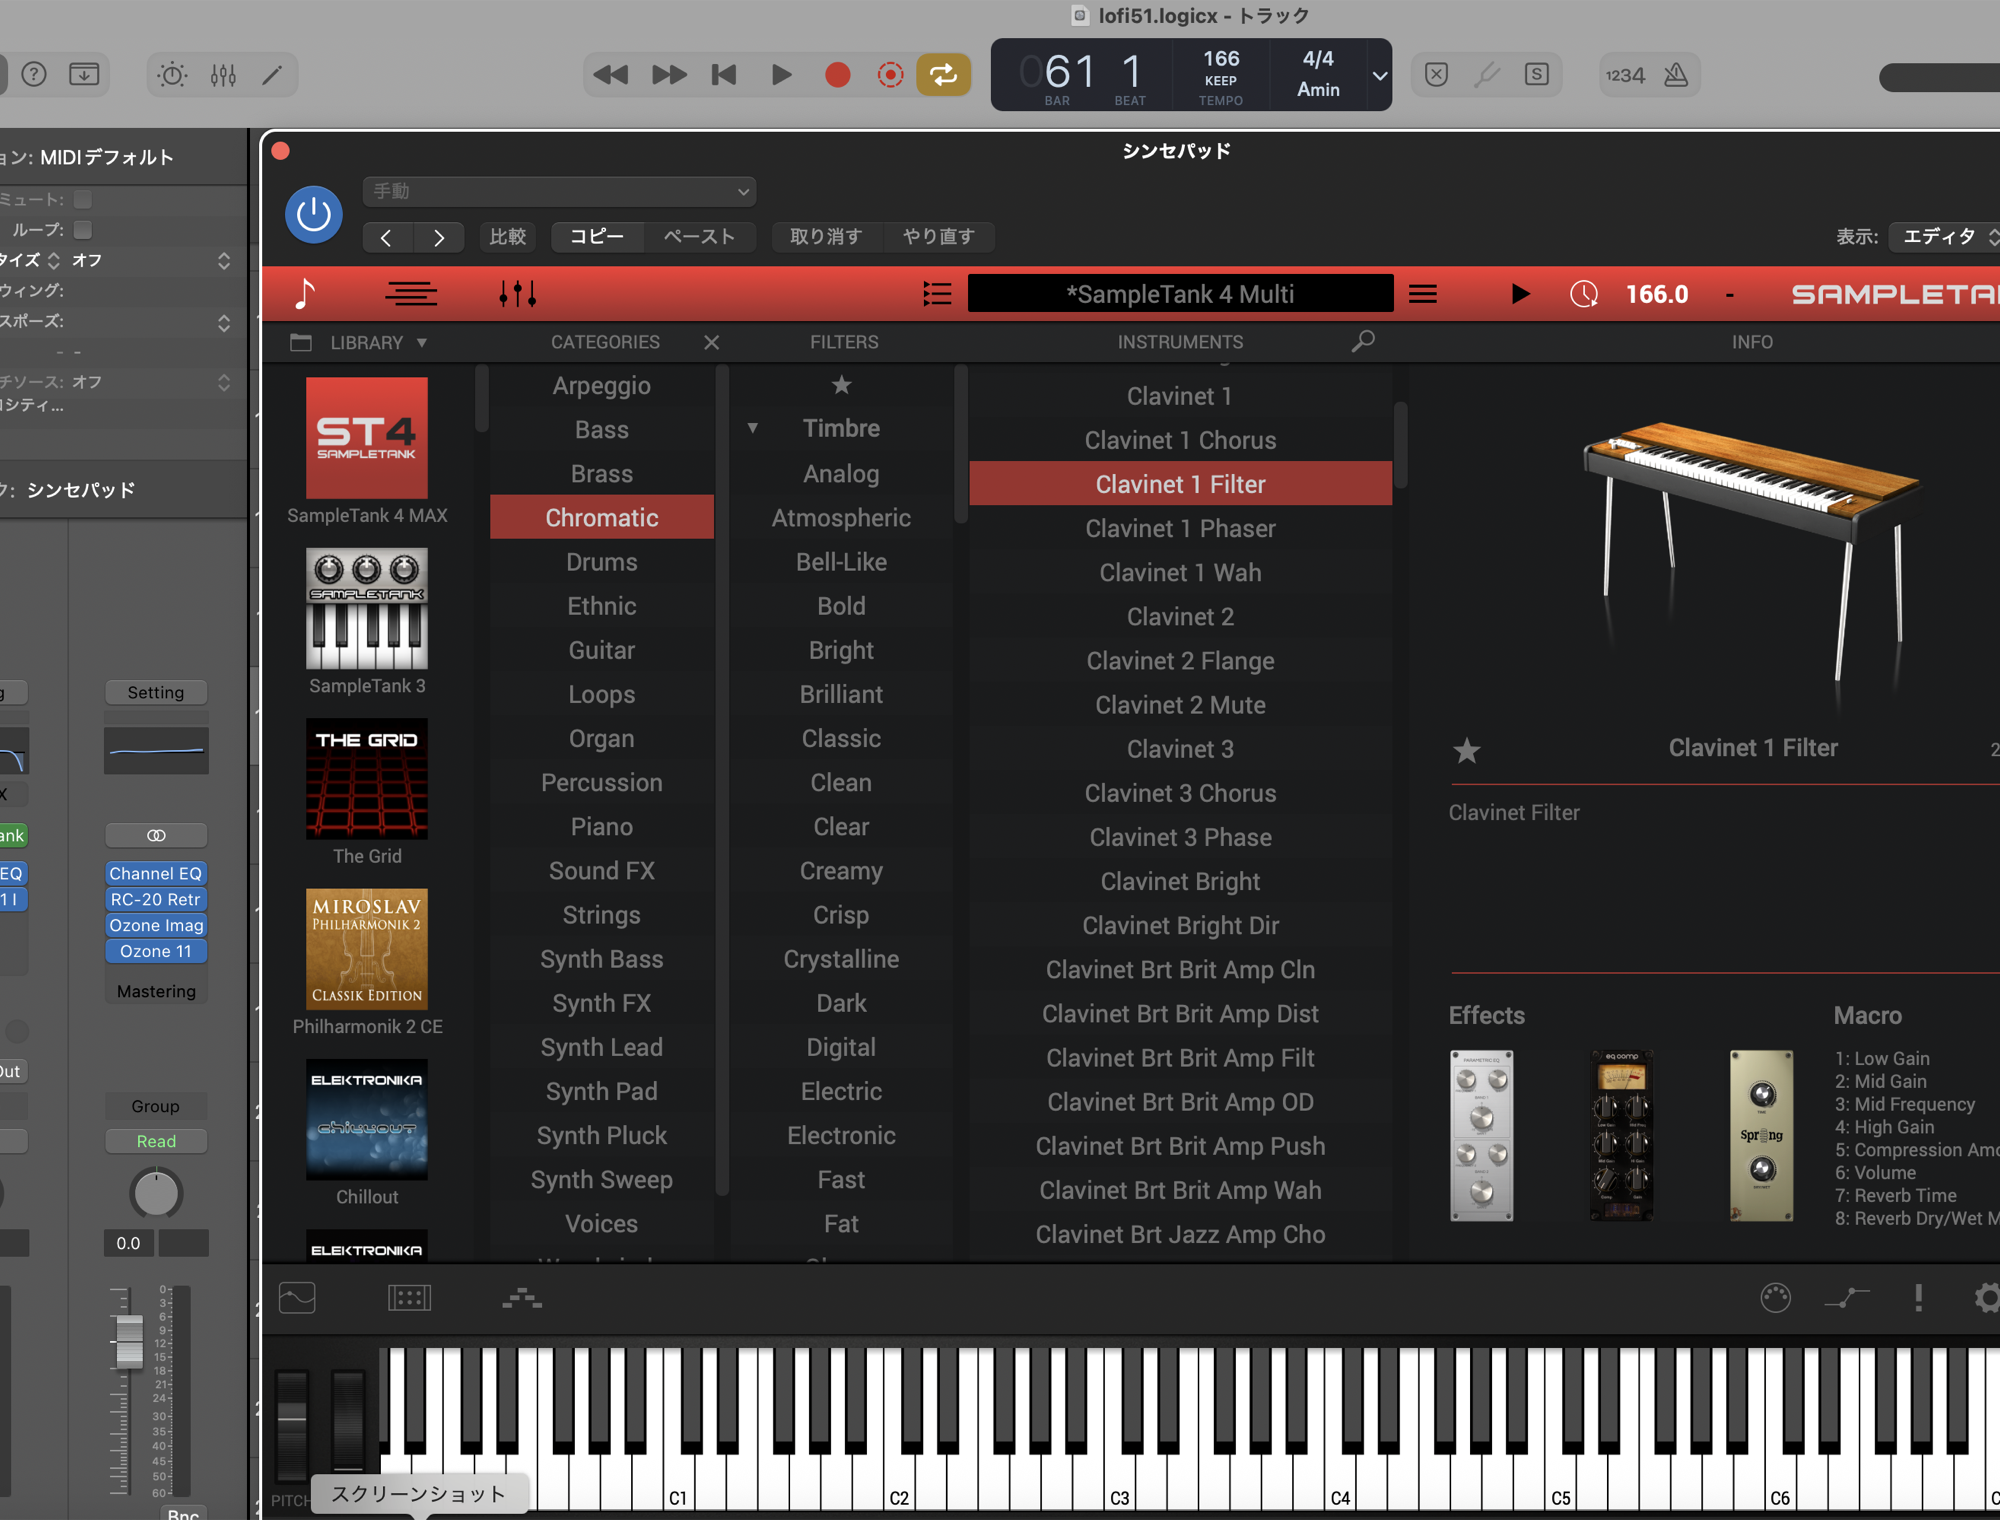The height and width of the screenshot is (1520, 2000).
Task: Click the 取り消す undo button
Action: click(x=826, y=237)
